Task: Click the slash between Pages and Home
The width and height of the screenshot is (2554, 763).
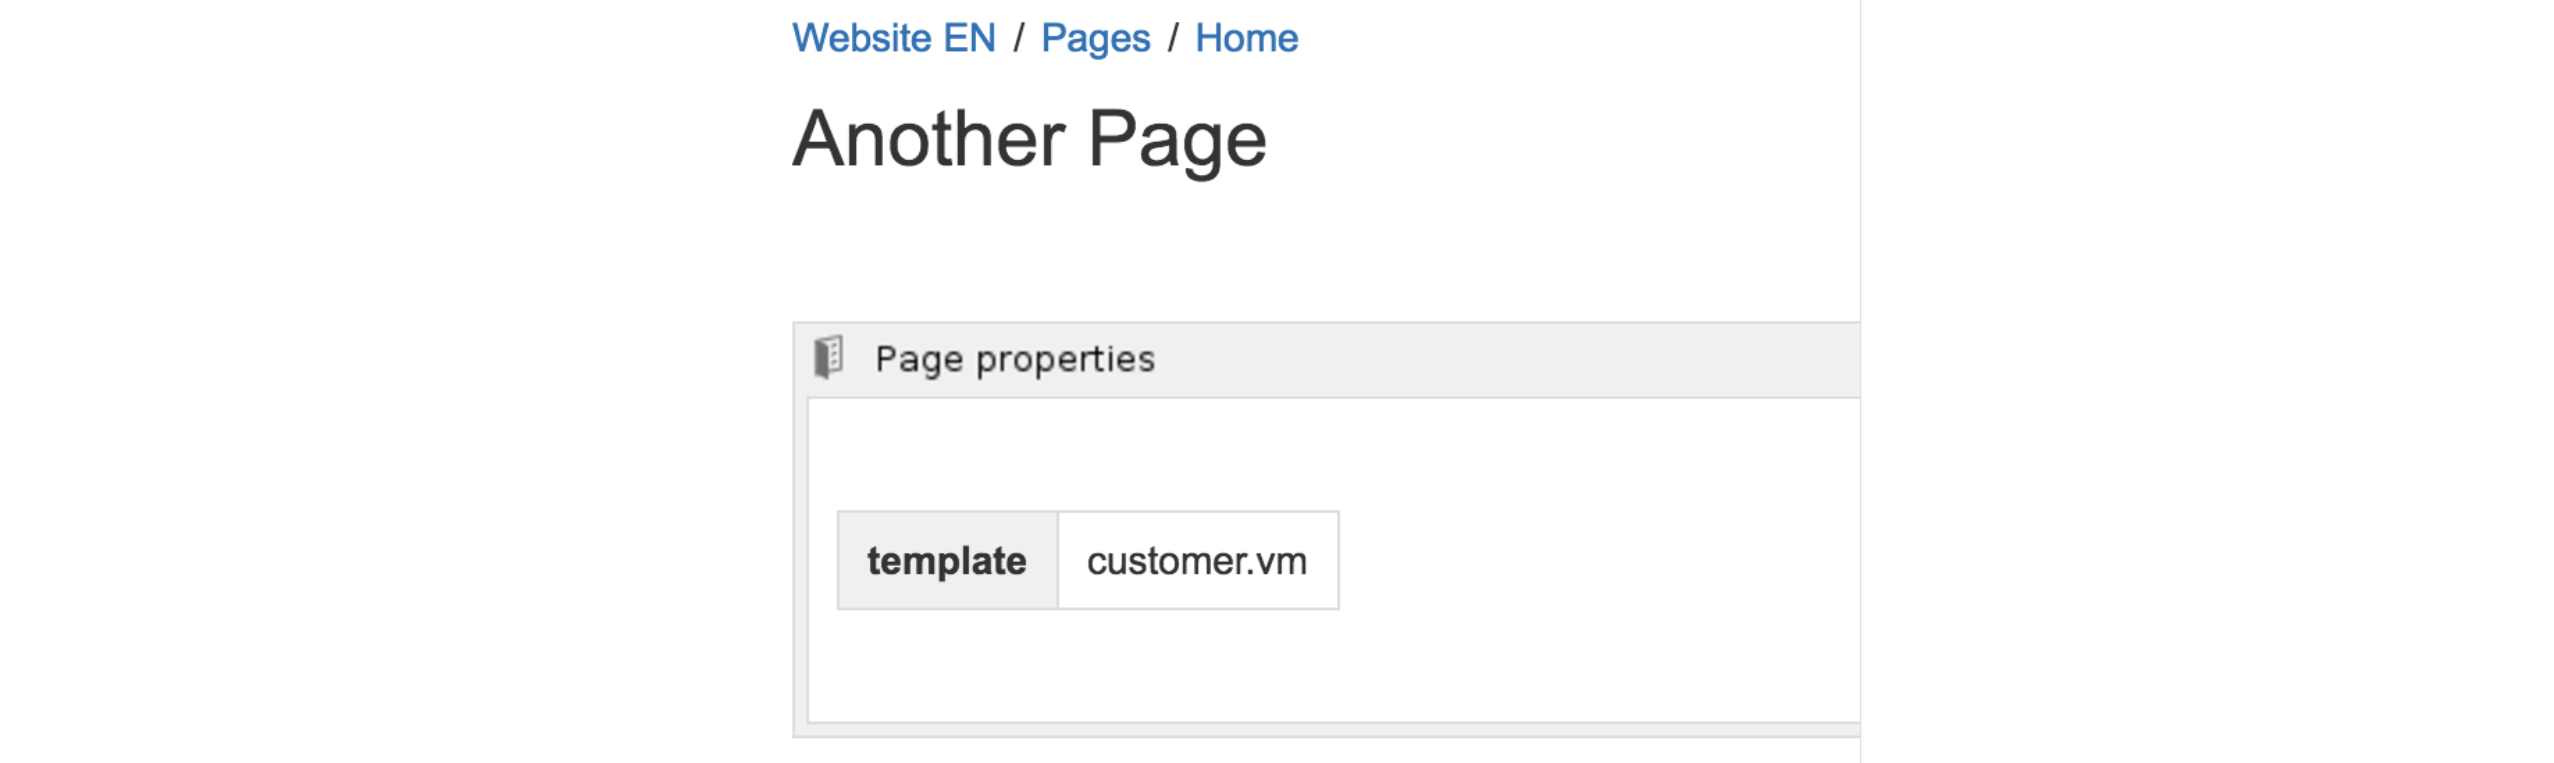Action: pos(1173,38)
